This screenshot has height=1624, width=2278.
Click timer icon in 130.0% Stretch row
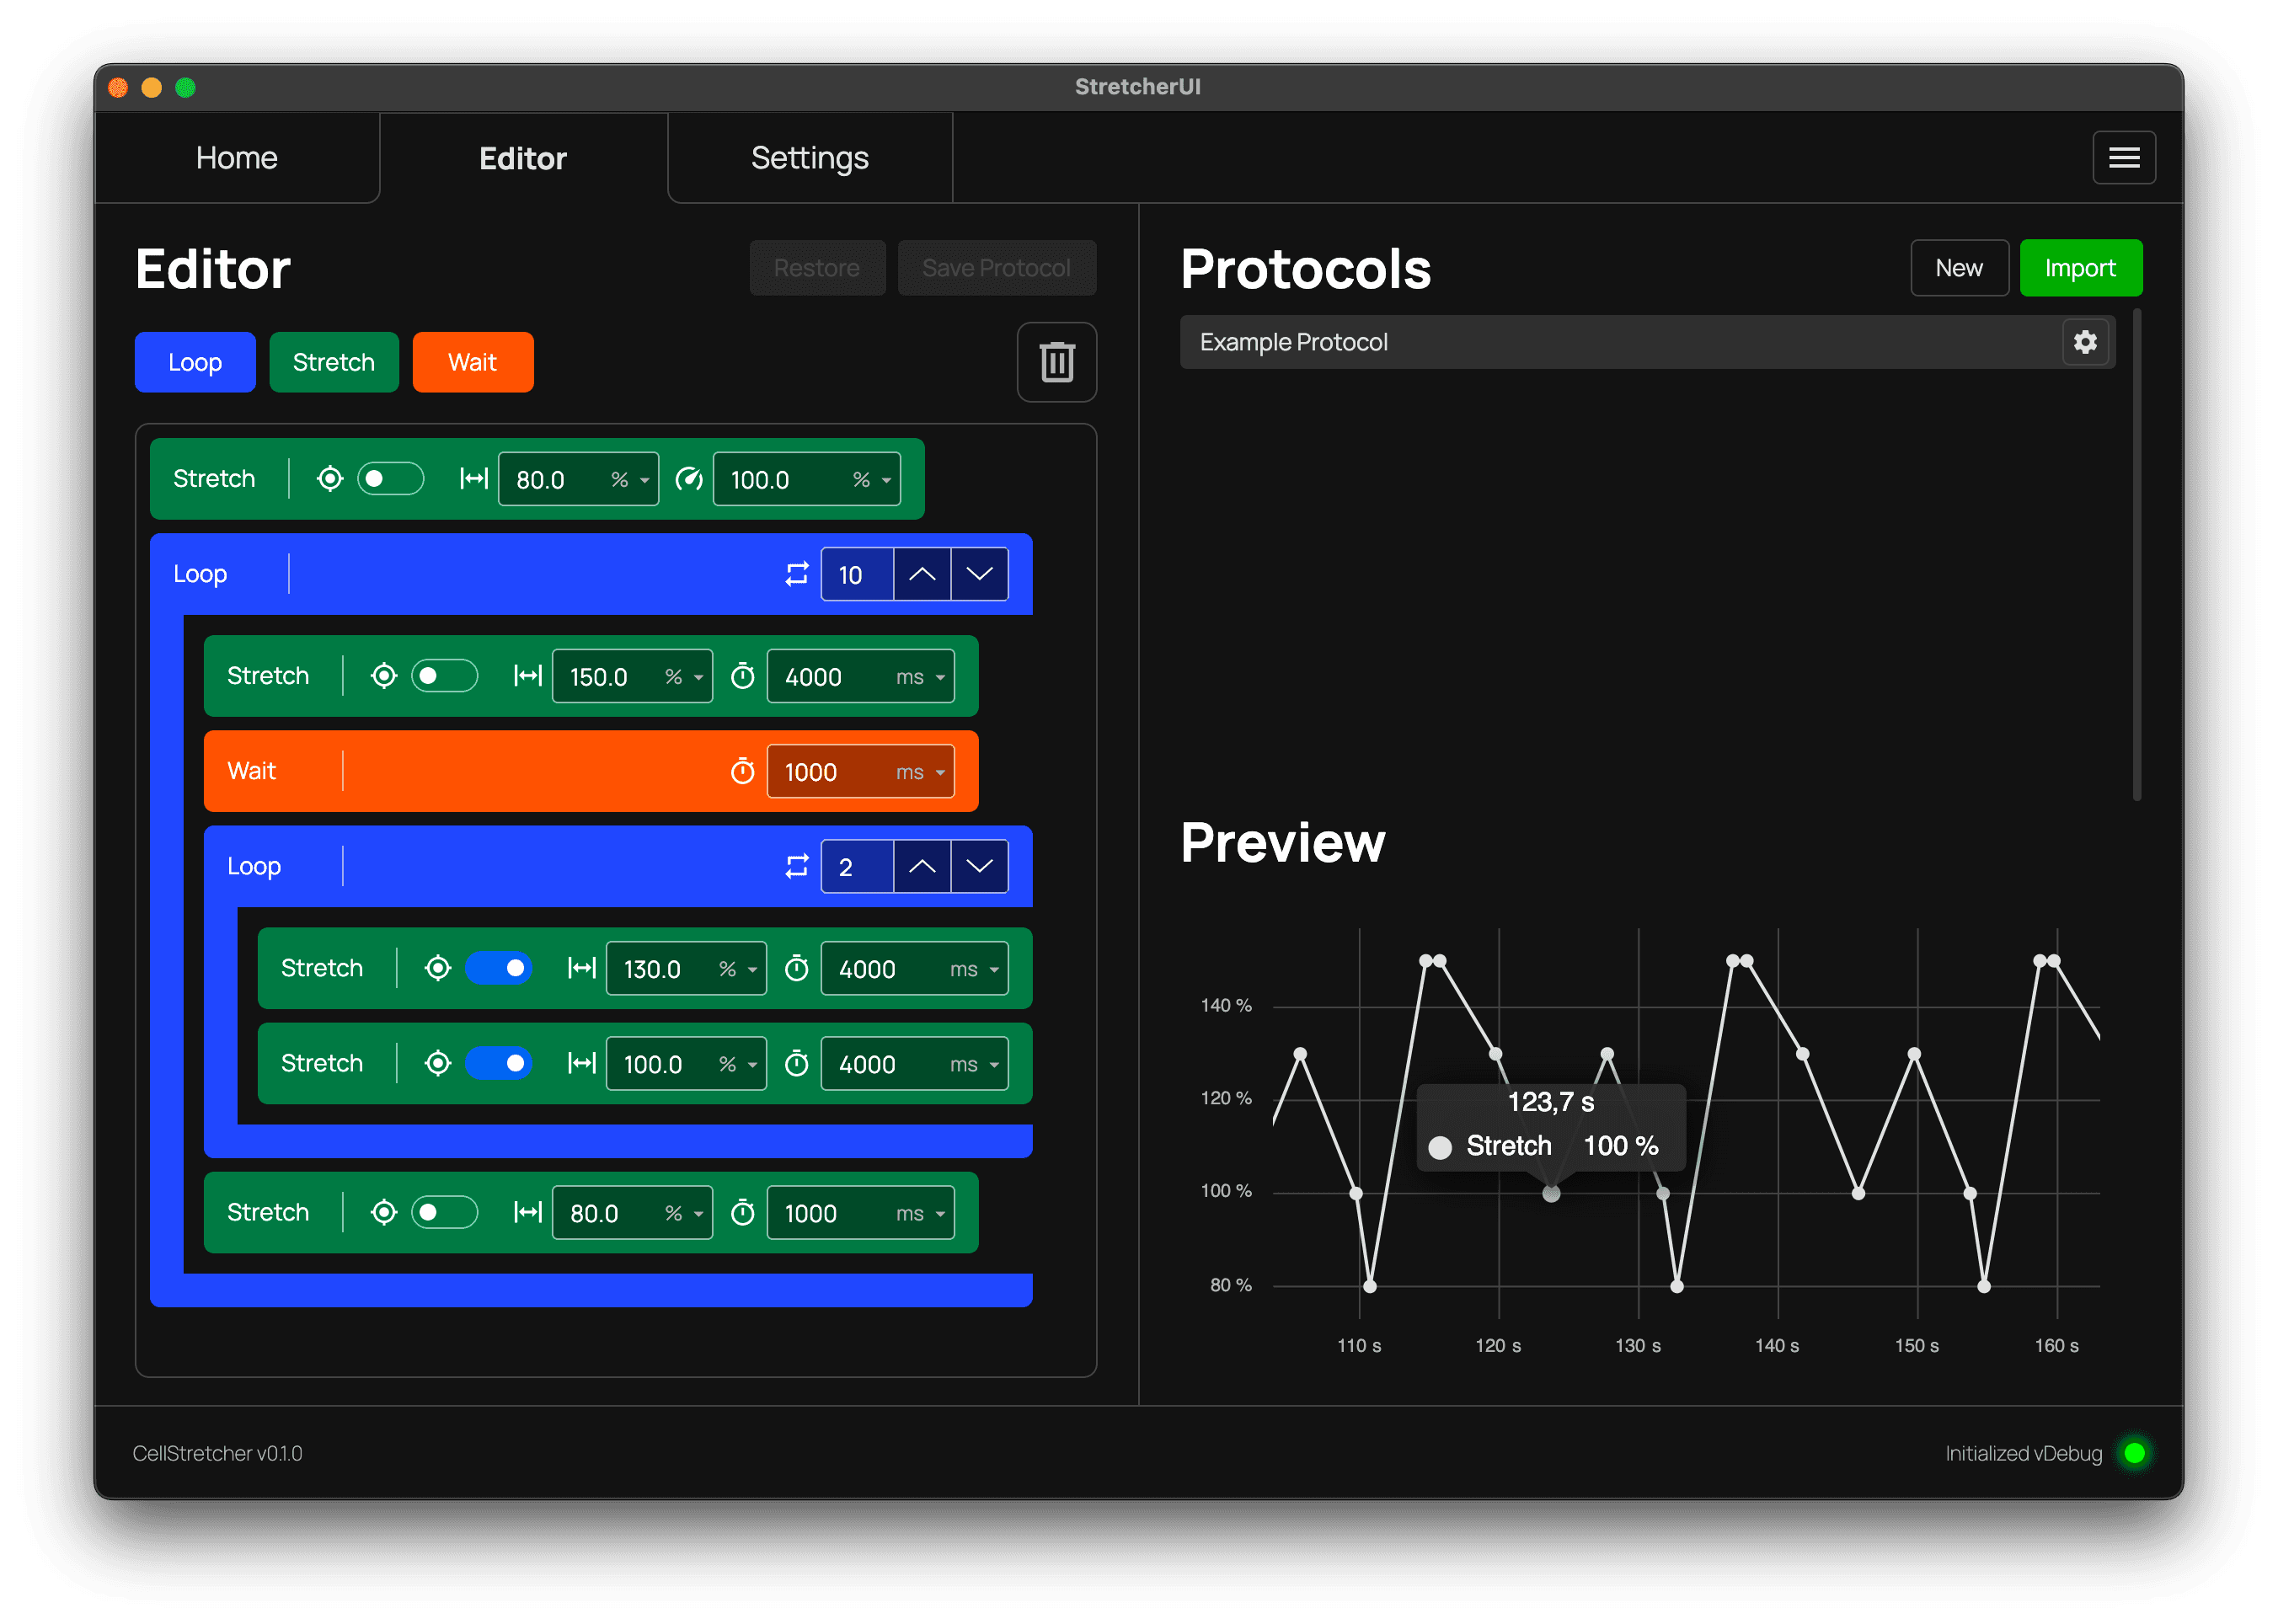point(796,968)
